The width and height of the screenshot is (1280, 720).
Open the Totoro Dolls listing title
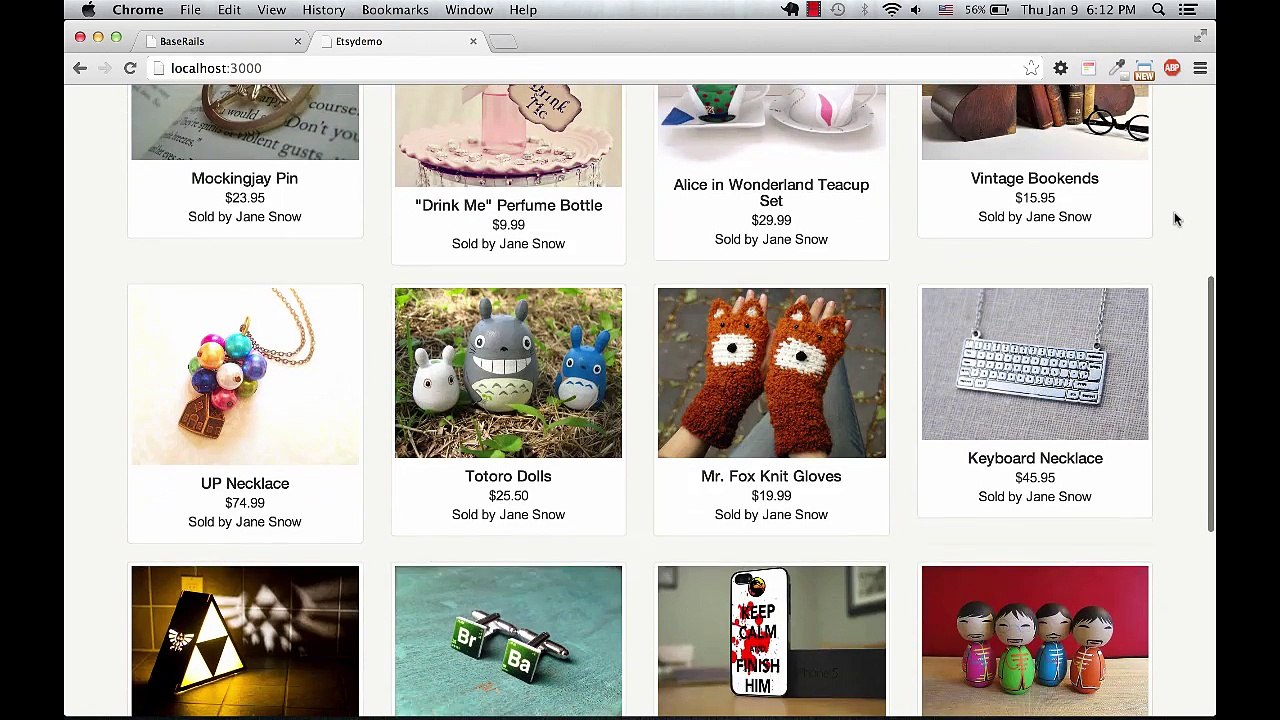coord(508,476)
